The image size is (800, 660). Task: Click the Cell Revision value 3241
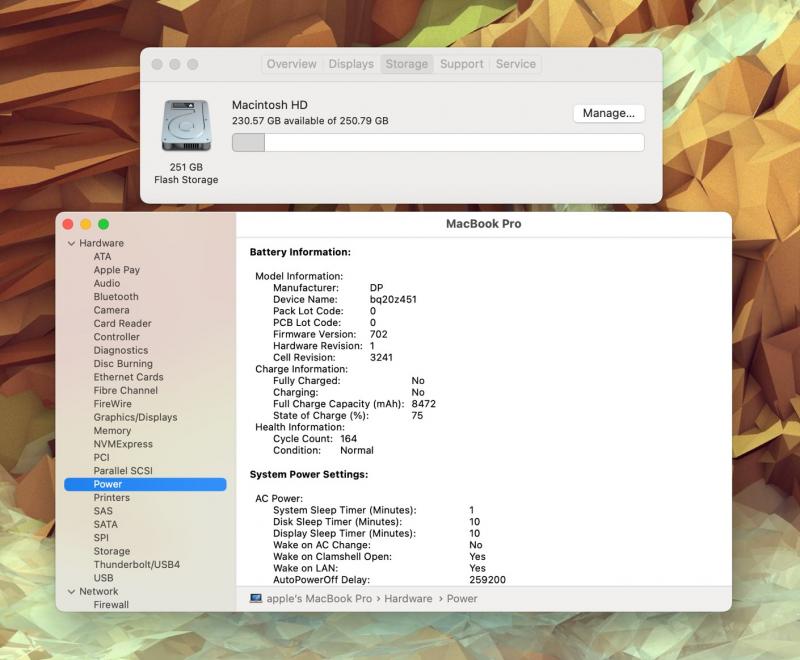[381, 358]
